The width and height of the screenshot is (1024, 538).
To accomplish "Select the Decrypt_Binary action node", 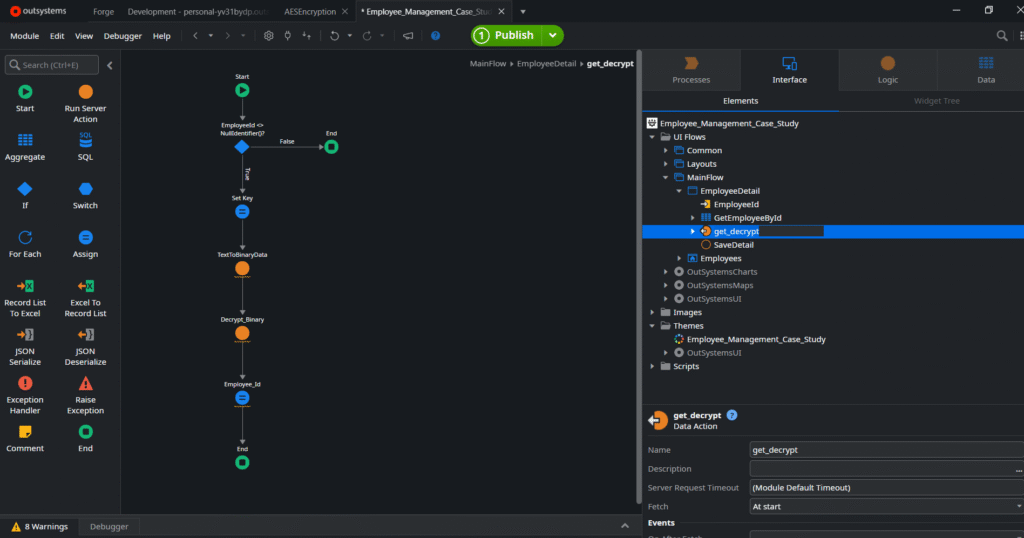I will [x=242, y=333].
